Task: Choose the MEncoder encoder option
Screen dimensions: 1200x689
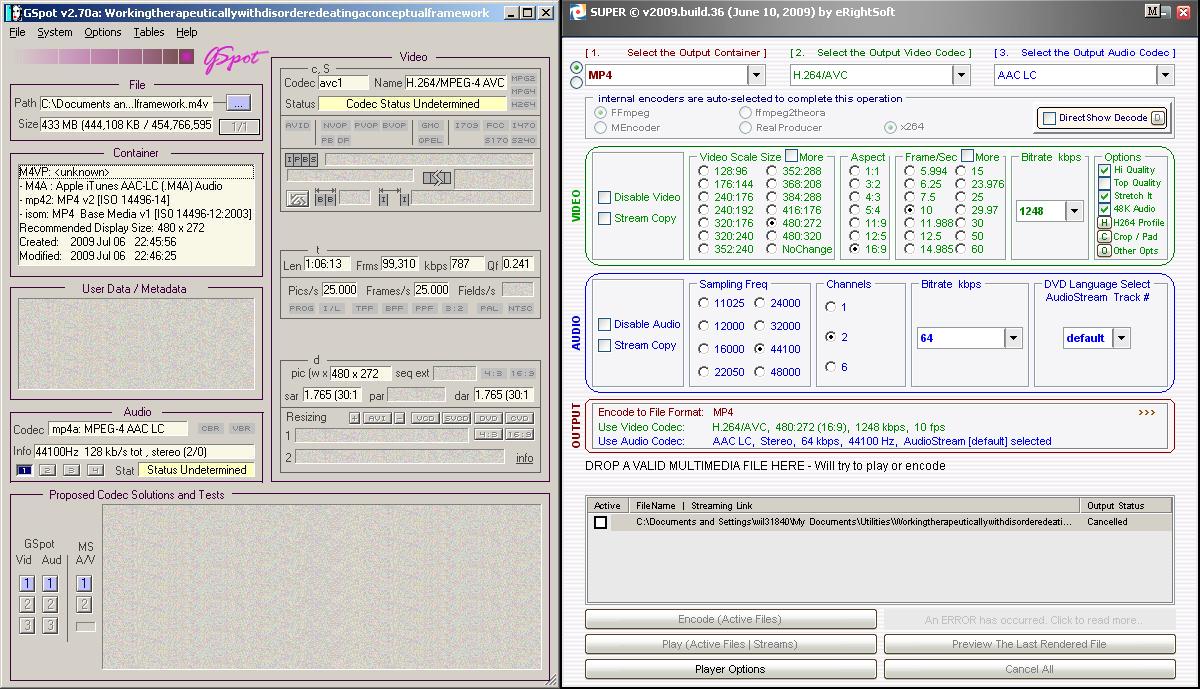Action: click(601, 127)
